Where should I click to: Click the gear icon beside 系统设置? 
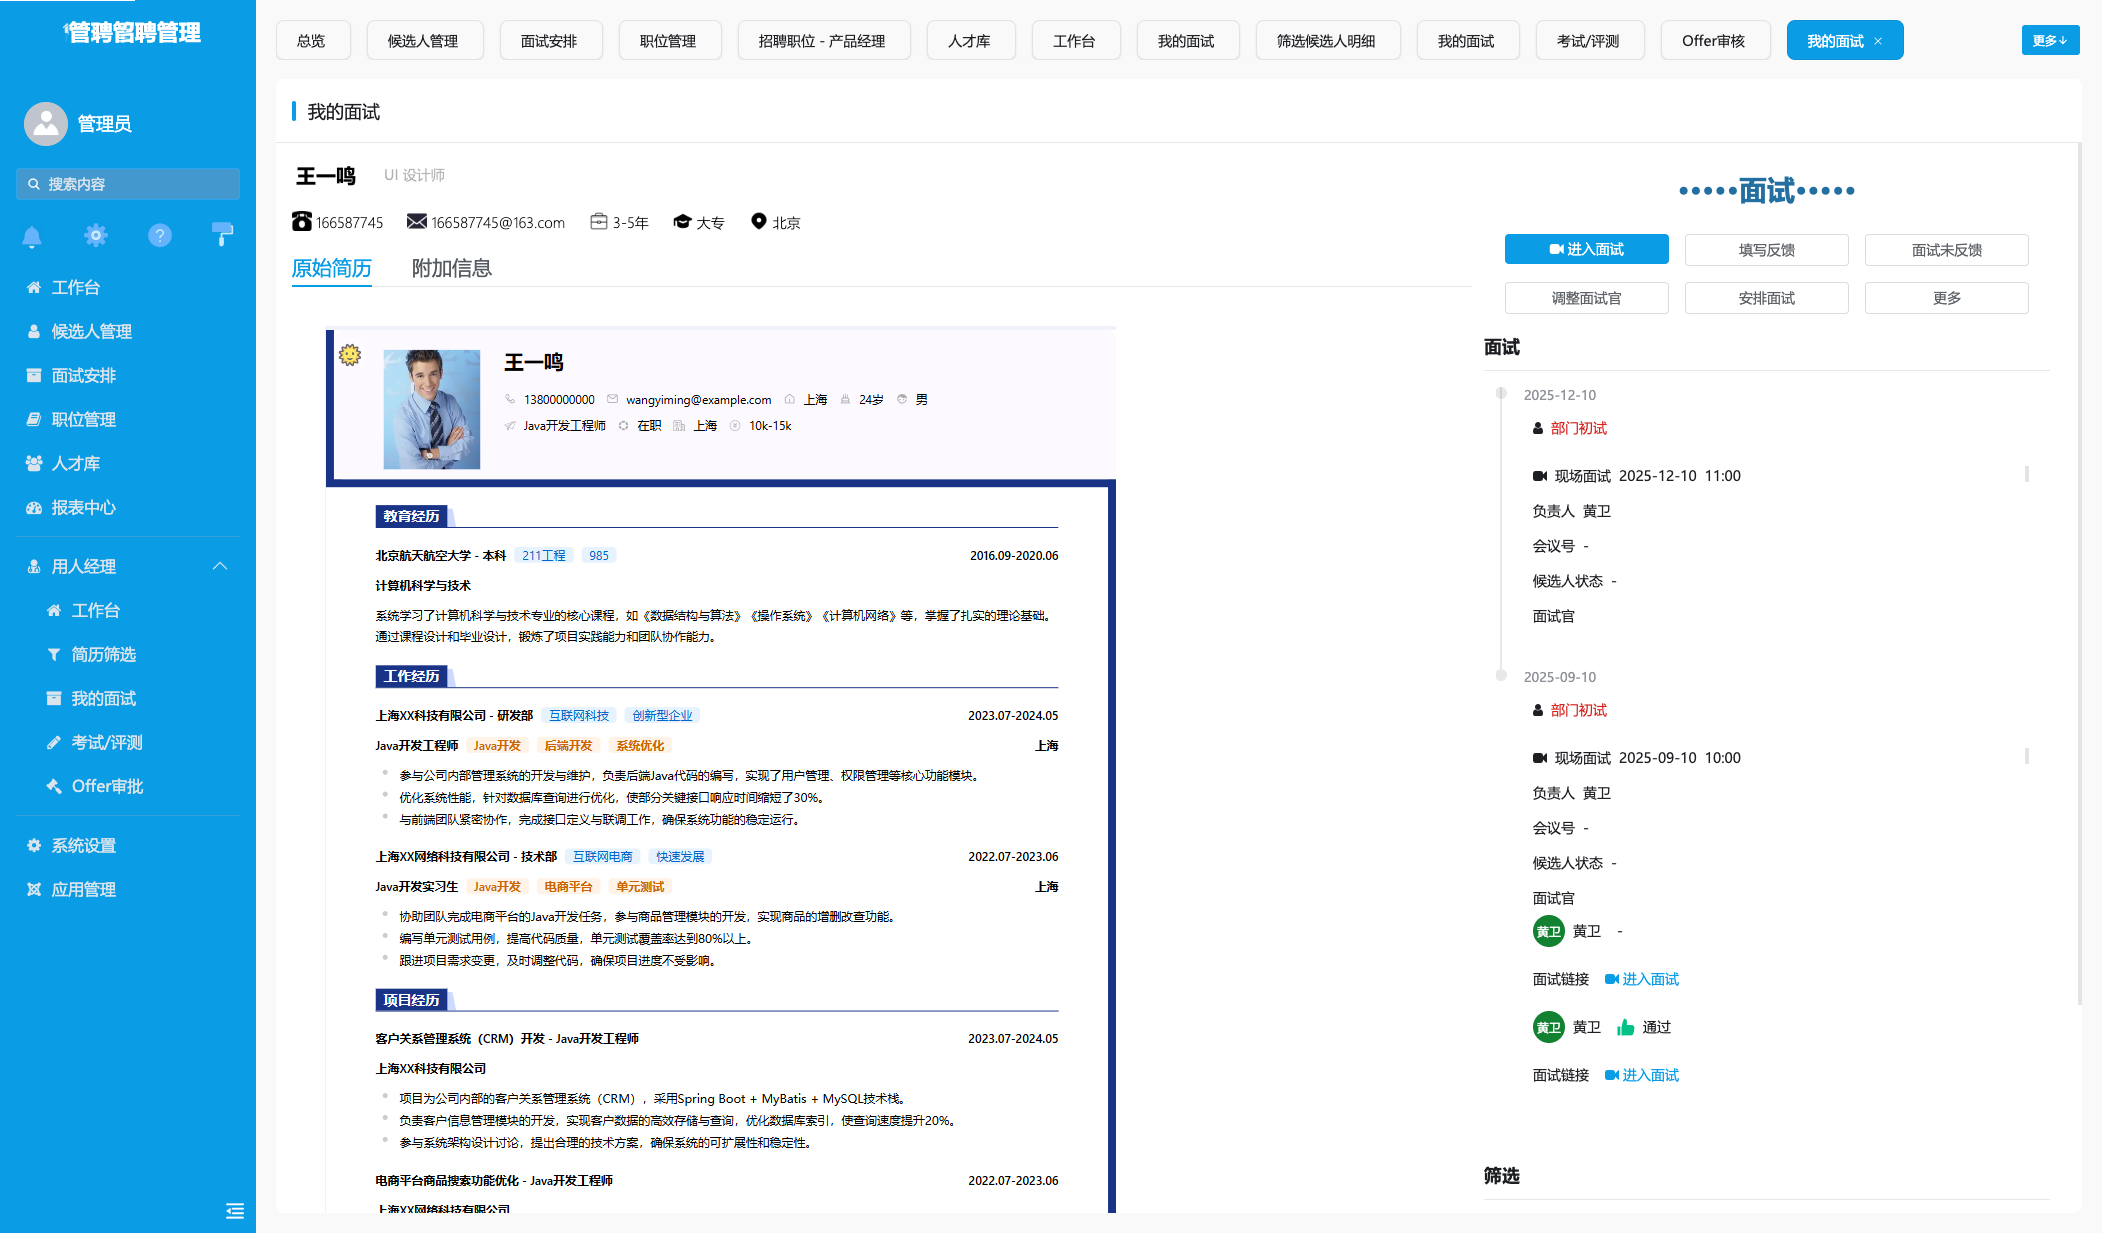click(34, 846)
